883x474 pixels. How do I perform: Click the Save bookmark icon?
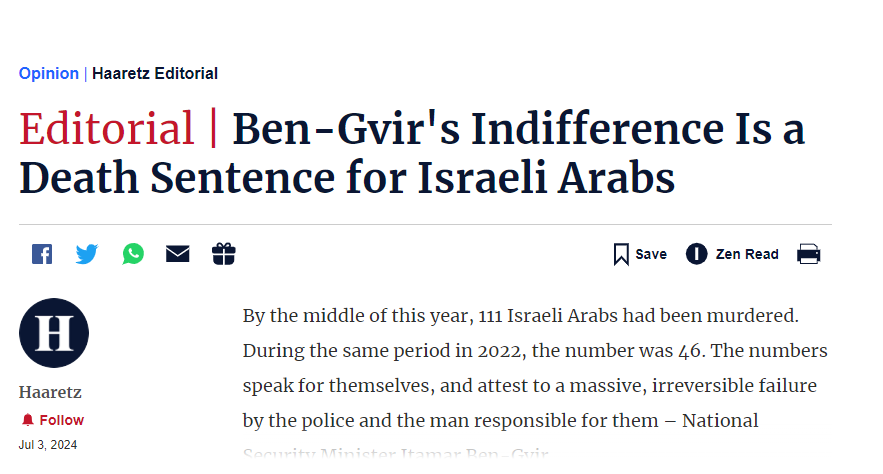pyautogui.click(x=621, y=254)
